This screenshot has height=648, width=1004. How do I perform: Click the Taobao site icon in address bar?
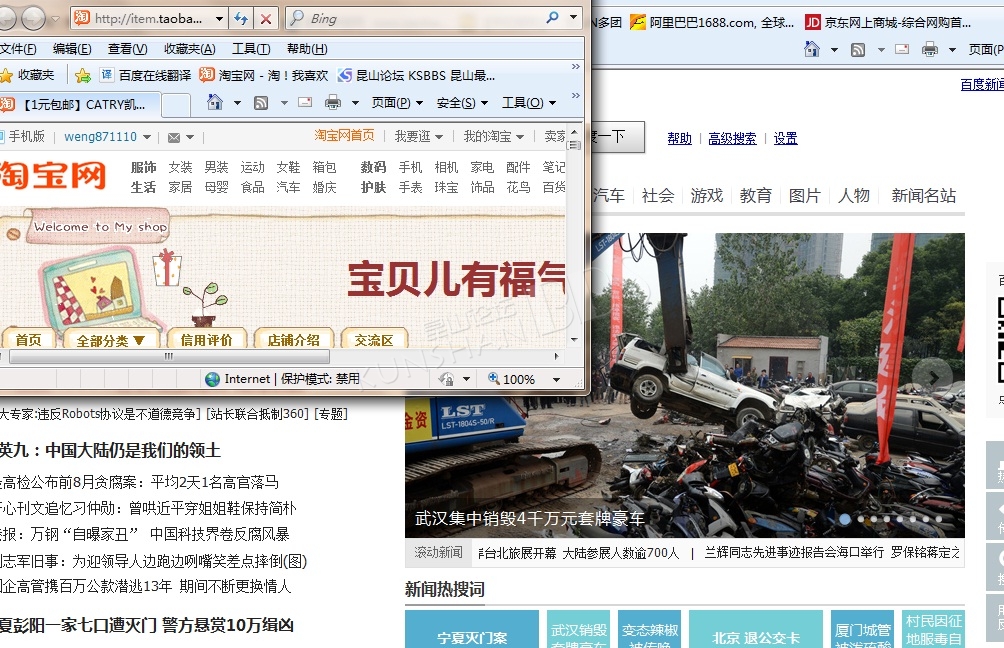click(81, 18)
